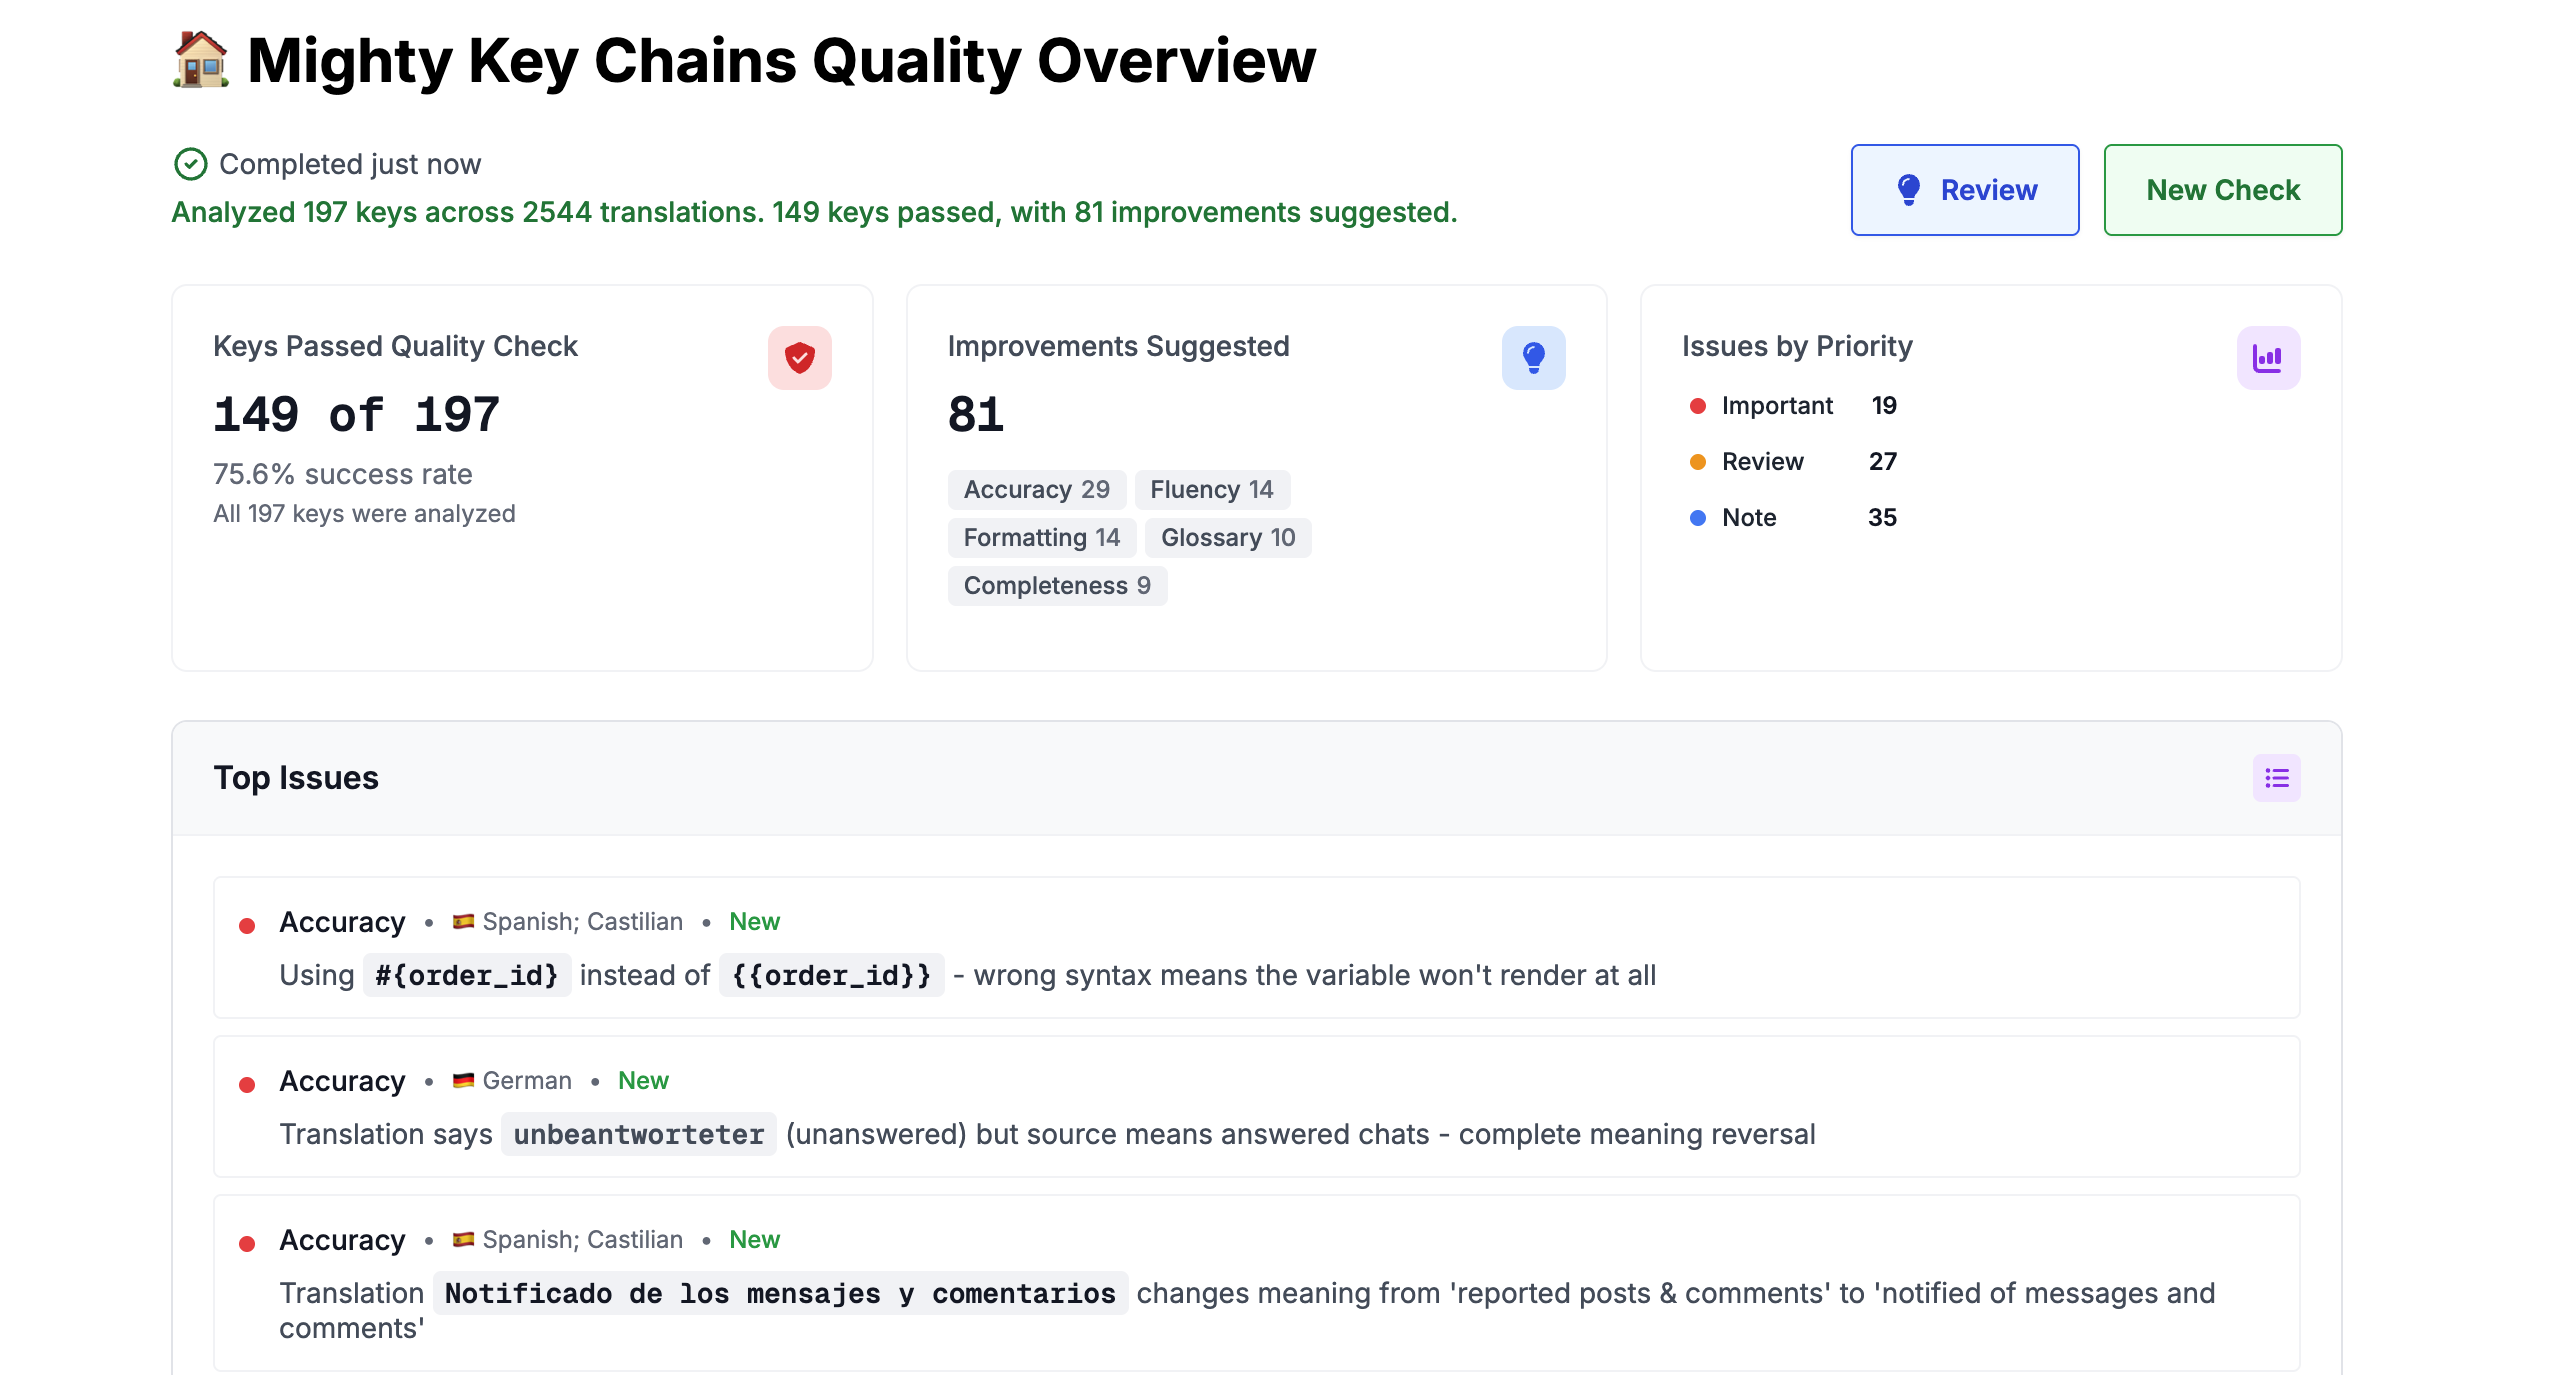Click the Formatting 14 chip
This screenshot has width=2559, height=1375.
[x=1041, y=537]
